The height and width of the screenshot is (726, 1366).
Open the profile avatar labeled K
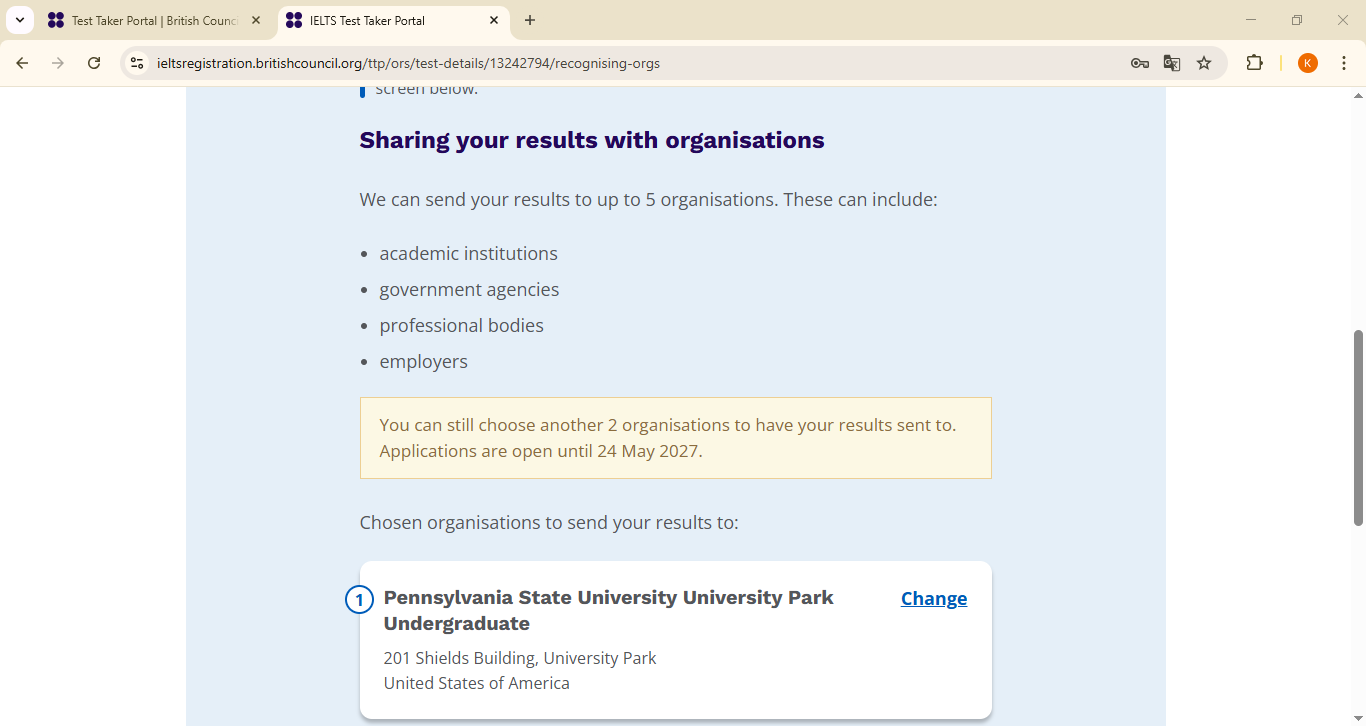click(x=1308, y=63)
